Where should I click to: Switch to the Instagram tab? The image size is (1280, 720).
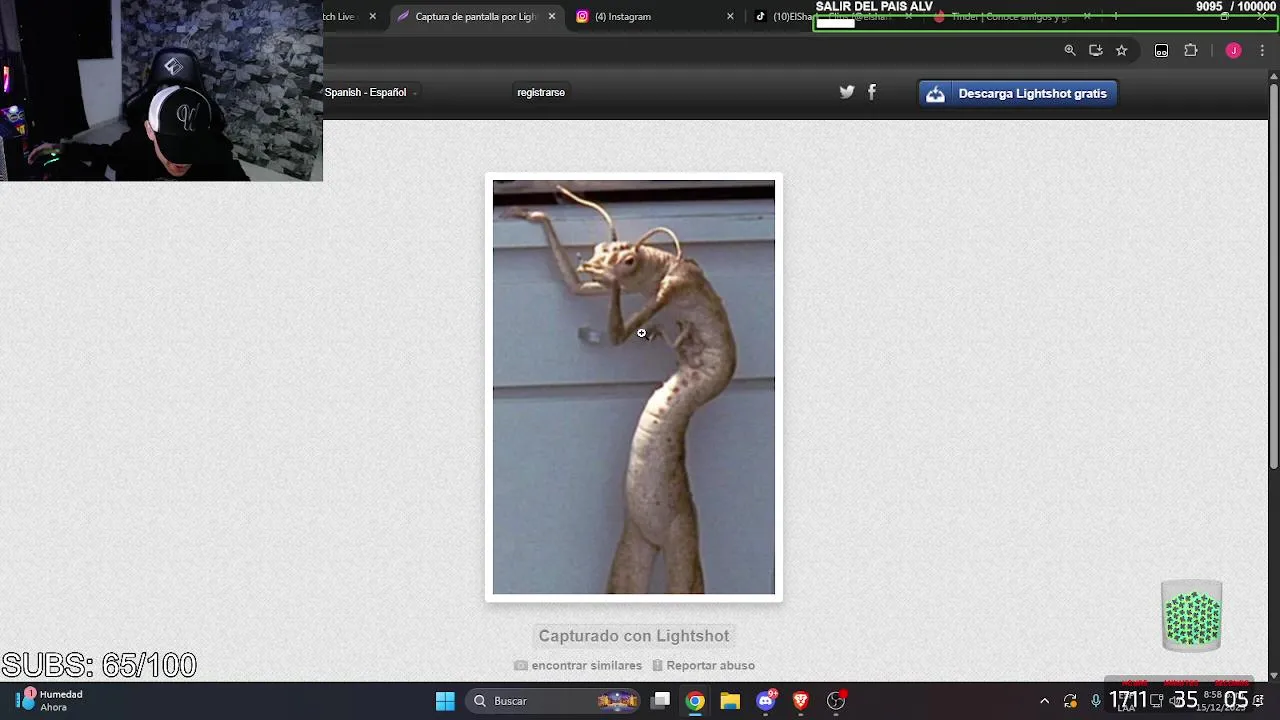(x=650, y=16)
